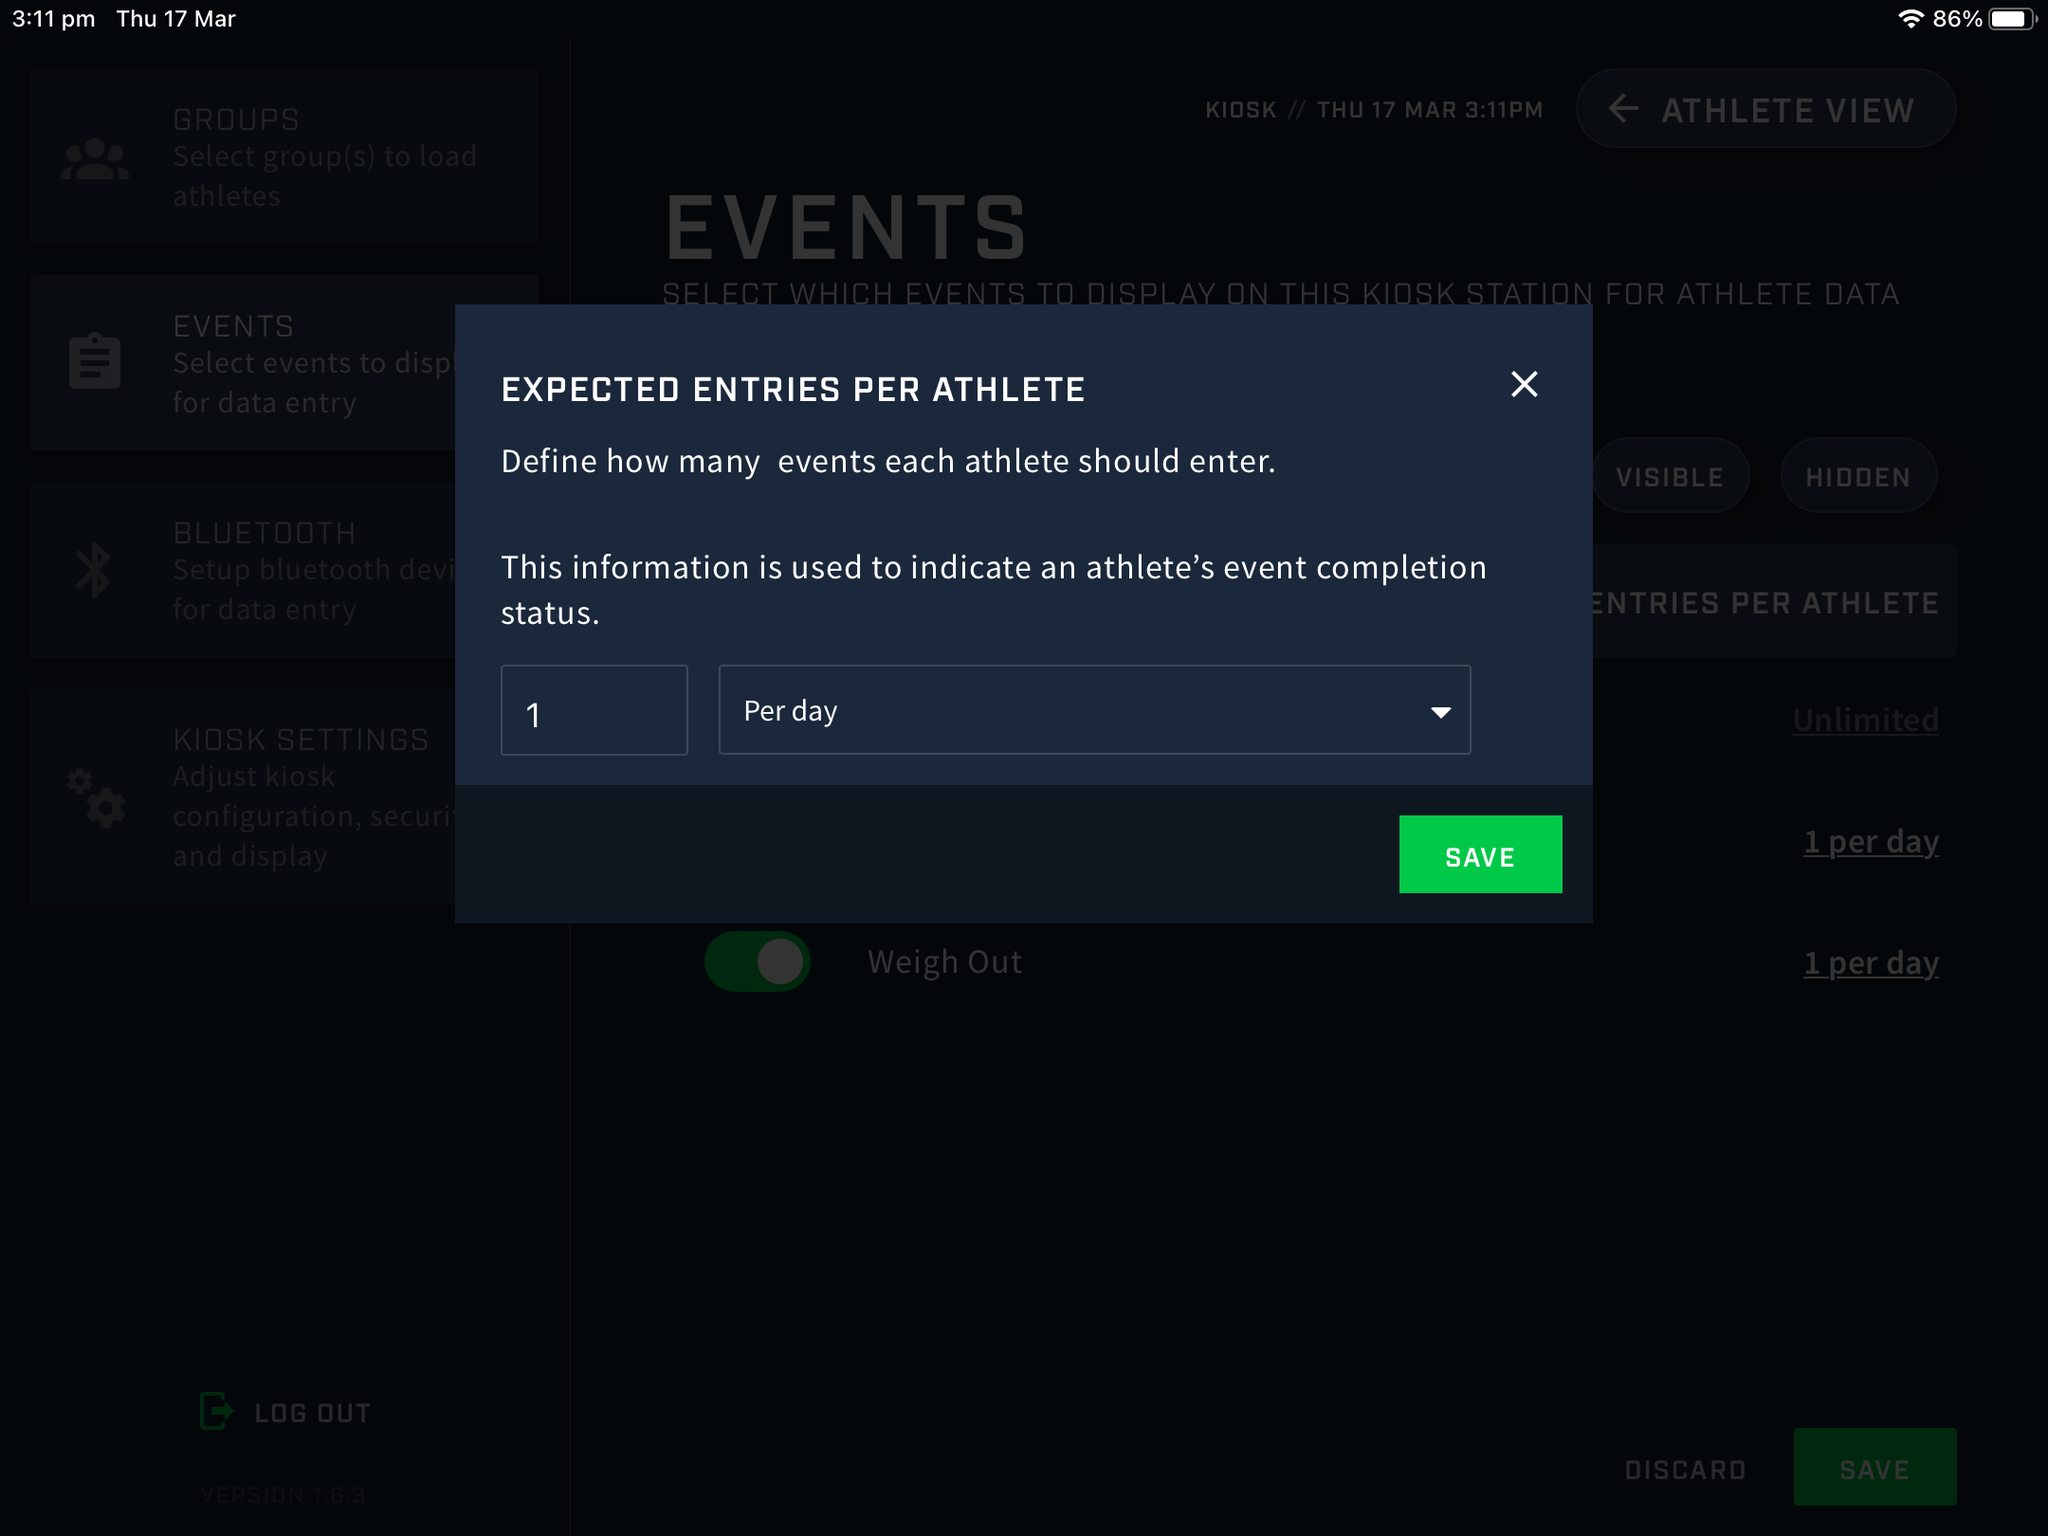
Task: Click the entries count input field
Action: pos(594,710)
